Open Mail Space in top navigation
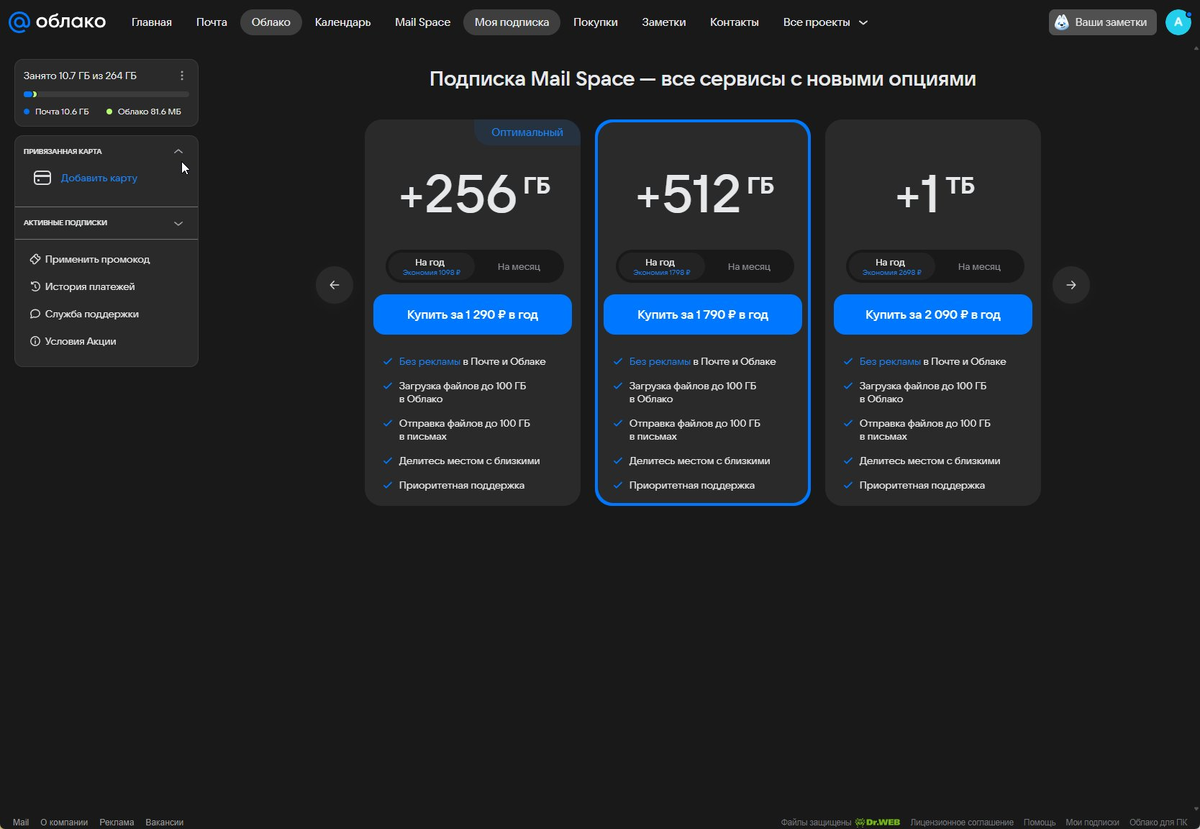Viewport: 1200px width, 829px height. (422, 22)
